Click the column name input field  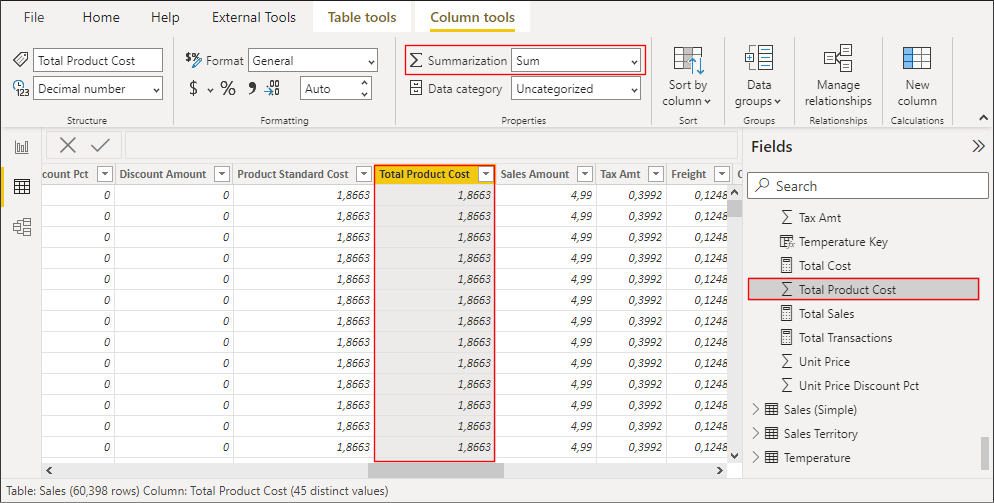[98, 60]
